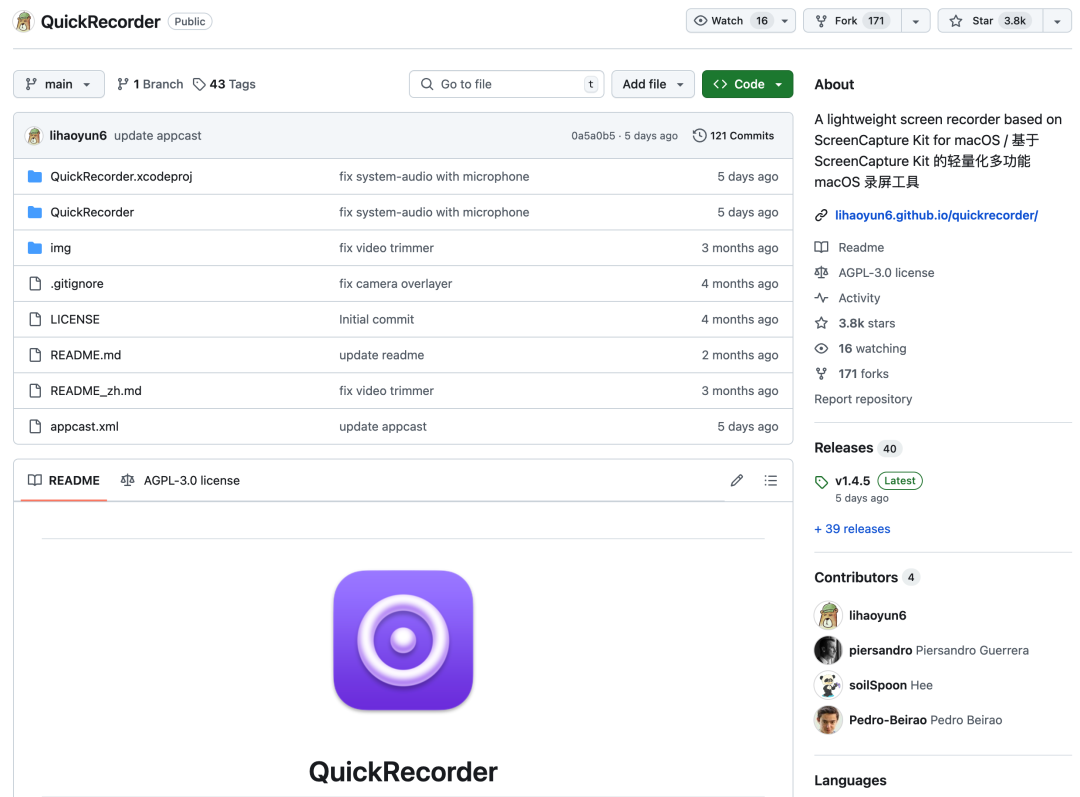The height and width of the screenshot is (797, 1080).
Task: Click + 39 releases link
Action: coord(852,529)
